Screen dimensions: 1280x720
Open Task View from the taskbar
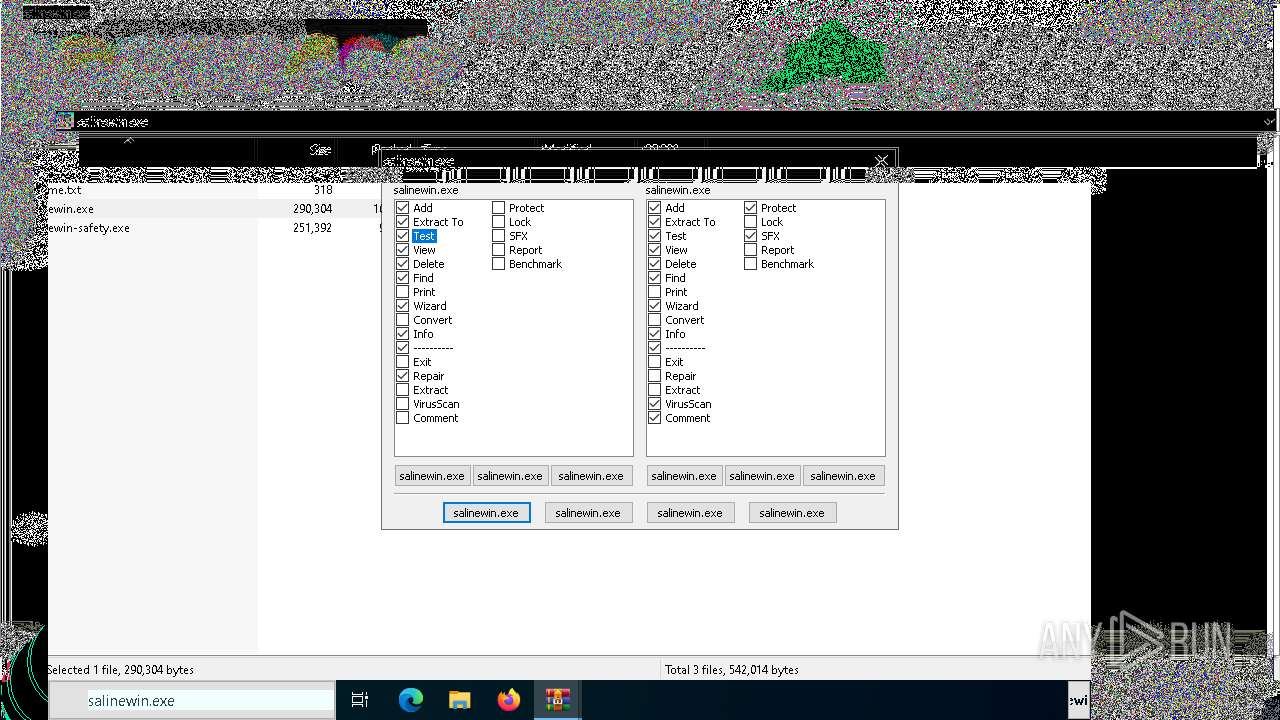[360, 701]
